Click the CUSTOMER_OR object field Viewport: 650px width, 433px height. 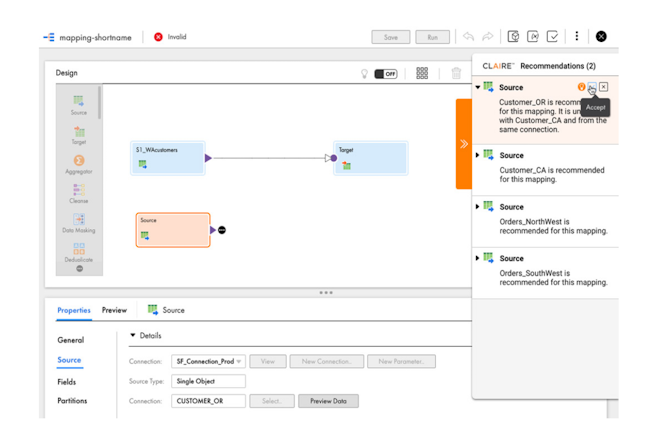point(208,401)
